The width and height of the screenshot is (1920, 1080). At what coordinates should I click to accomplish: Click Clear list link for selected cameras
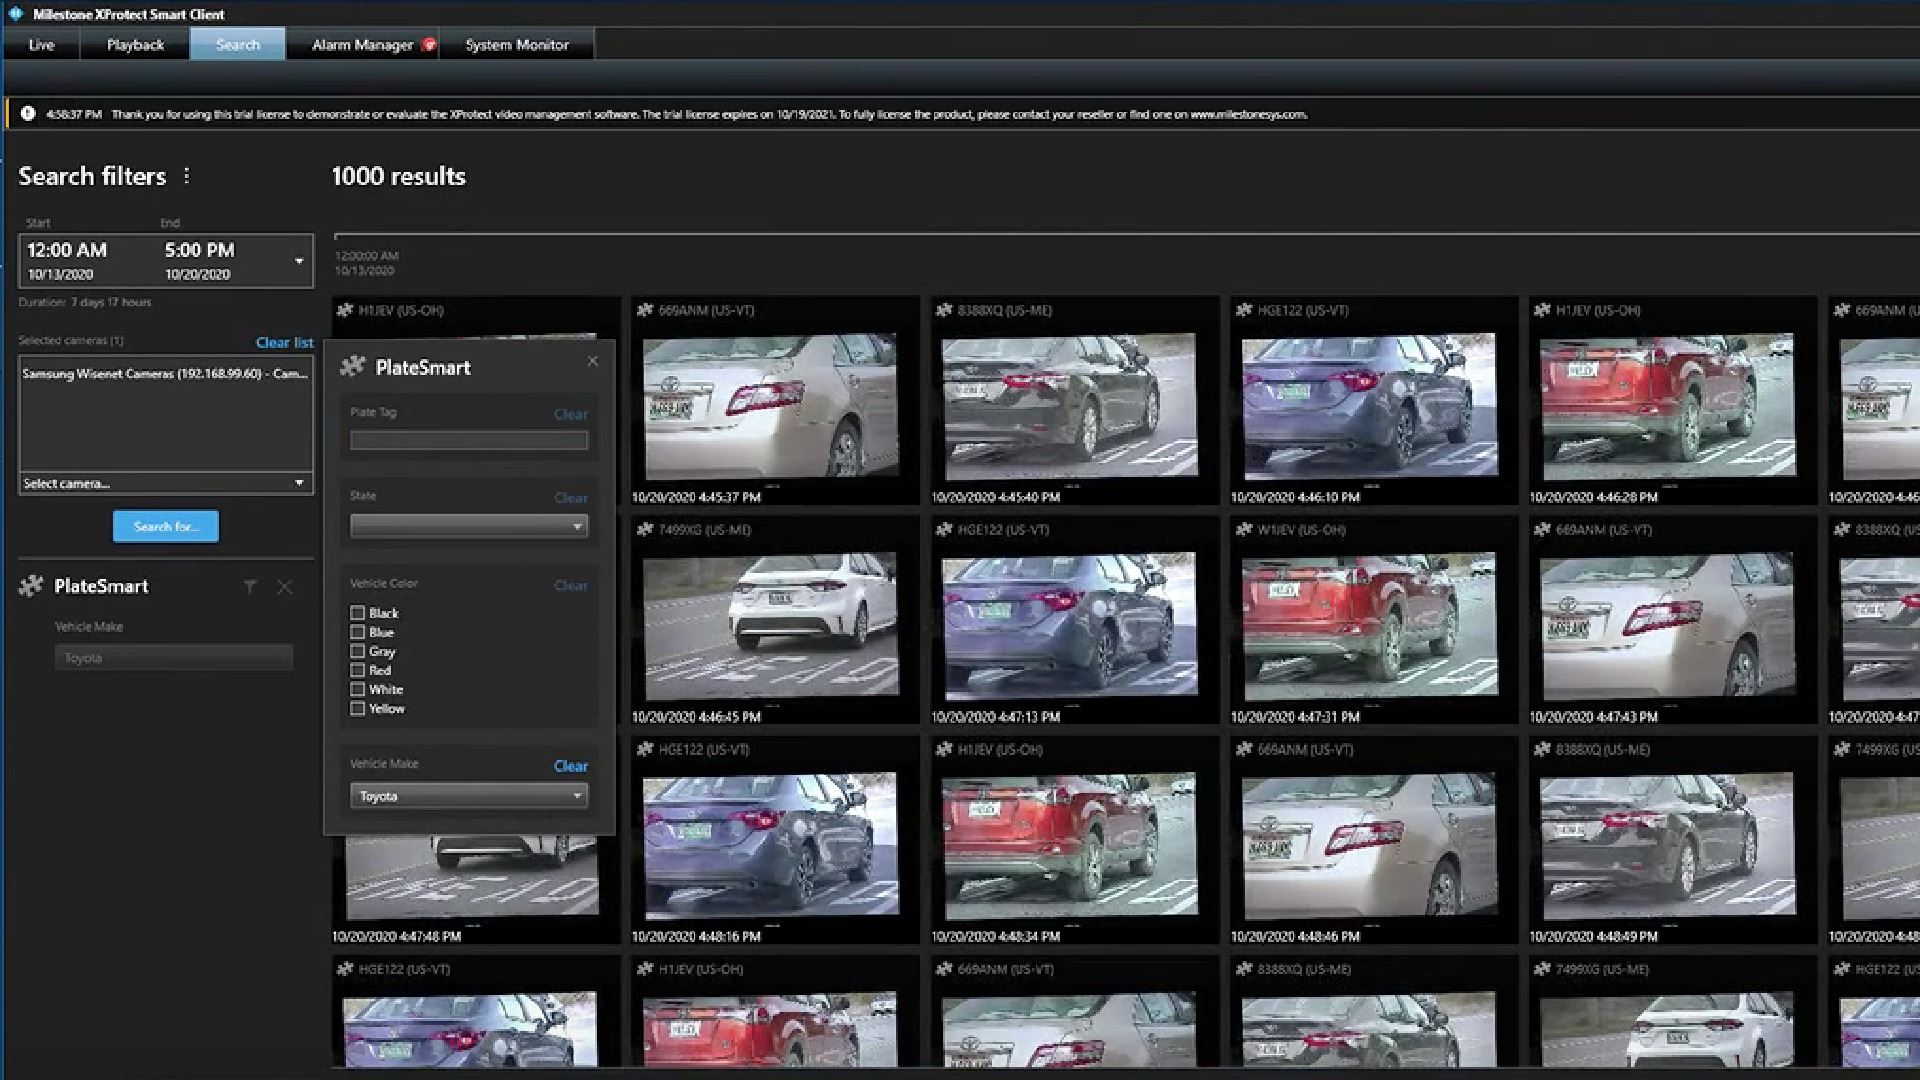click(x=284, y=342)
